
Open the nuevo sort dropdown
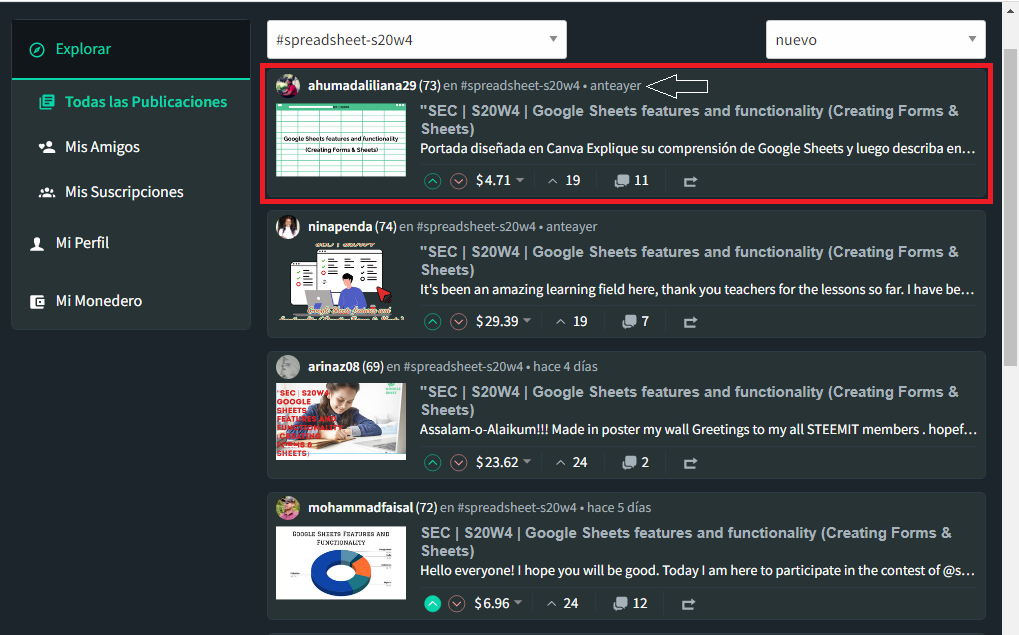click(x=875, y=40)
